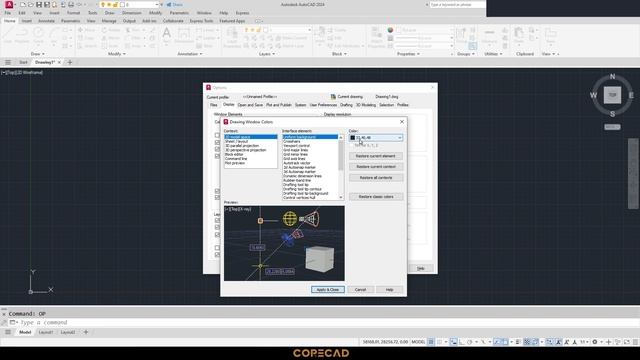Image resolution: width=640 pixels, height=360 pixels.
Task: Expand the Layers panel title dropdown
Action: 267,54
